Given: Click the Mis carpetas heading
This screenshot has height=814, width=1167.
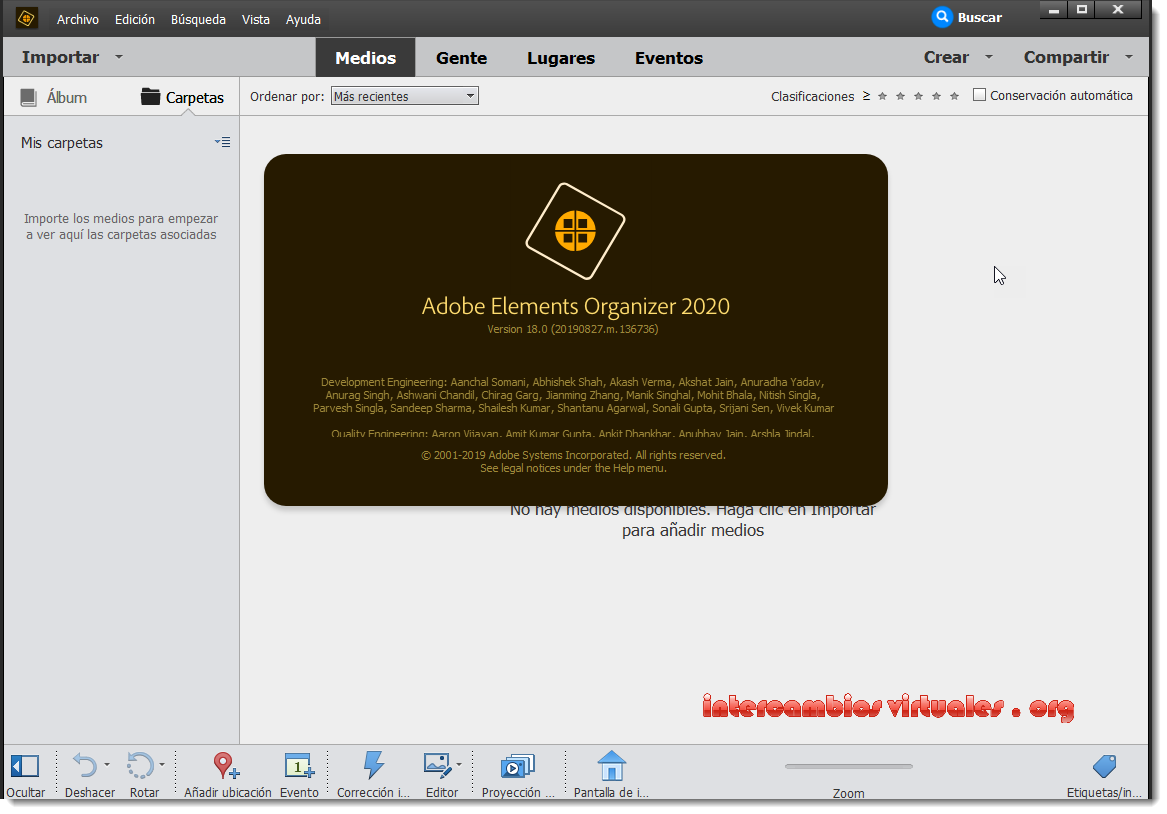Looking at the screenshot, I should (x=62, y=143).
